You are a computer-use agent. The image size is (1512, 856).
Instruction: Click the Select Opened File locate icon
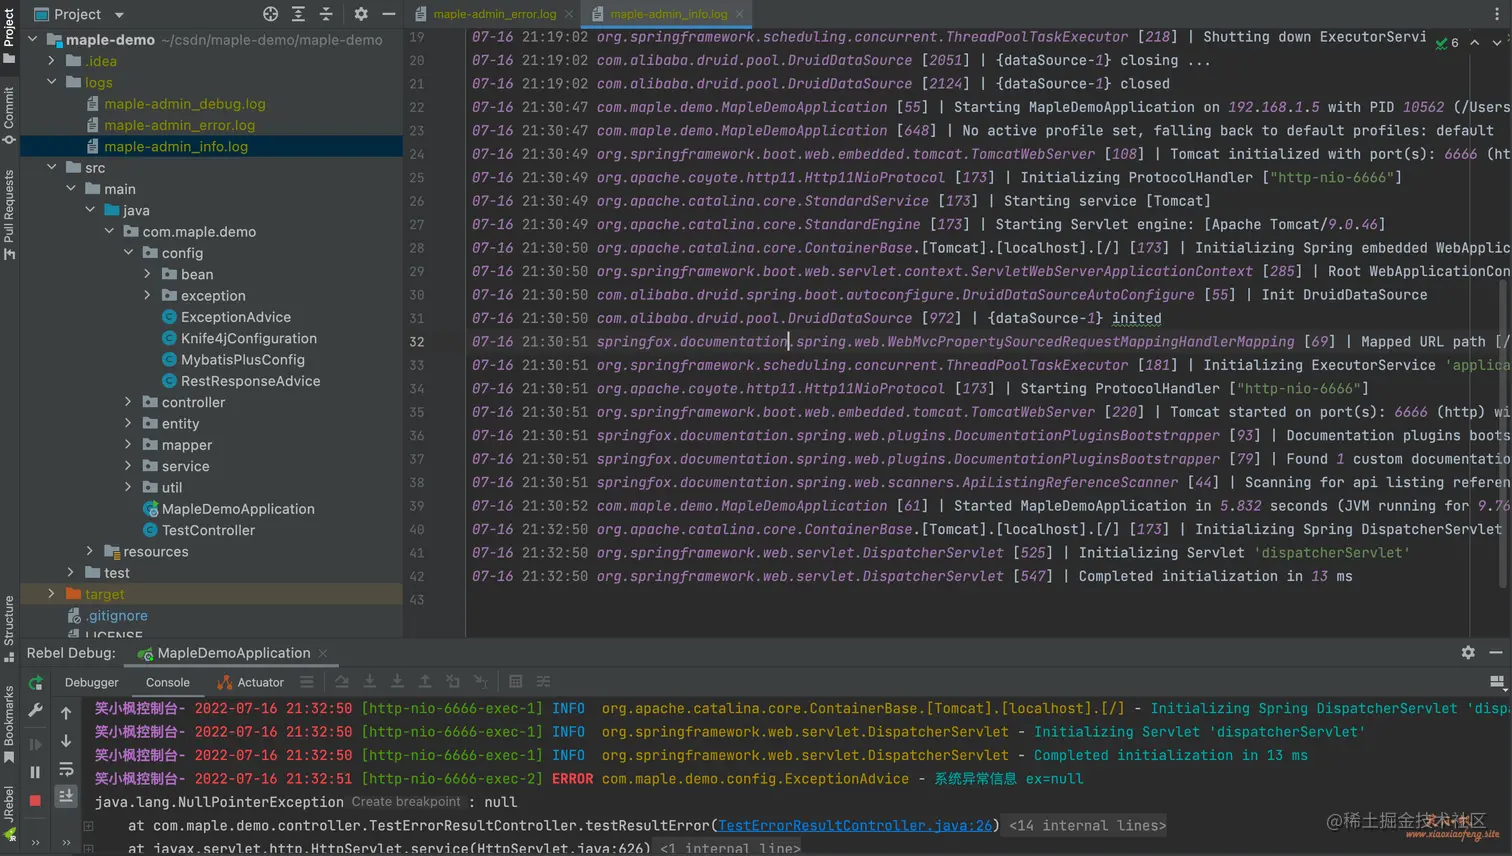pyautogui.click(x=270, y=14)
